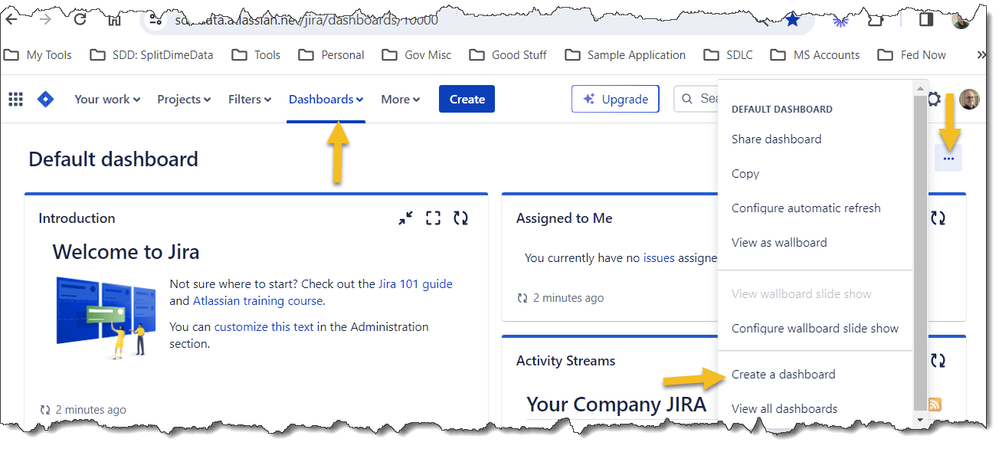This screenshot has width=999, height=452.
Task: Open the Fed Now bookmark folder
Action: click(912, 55)
